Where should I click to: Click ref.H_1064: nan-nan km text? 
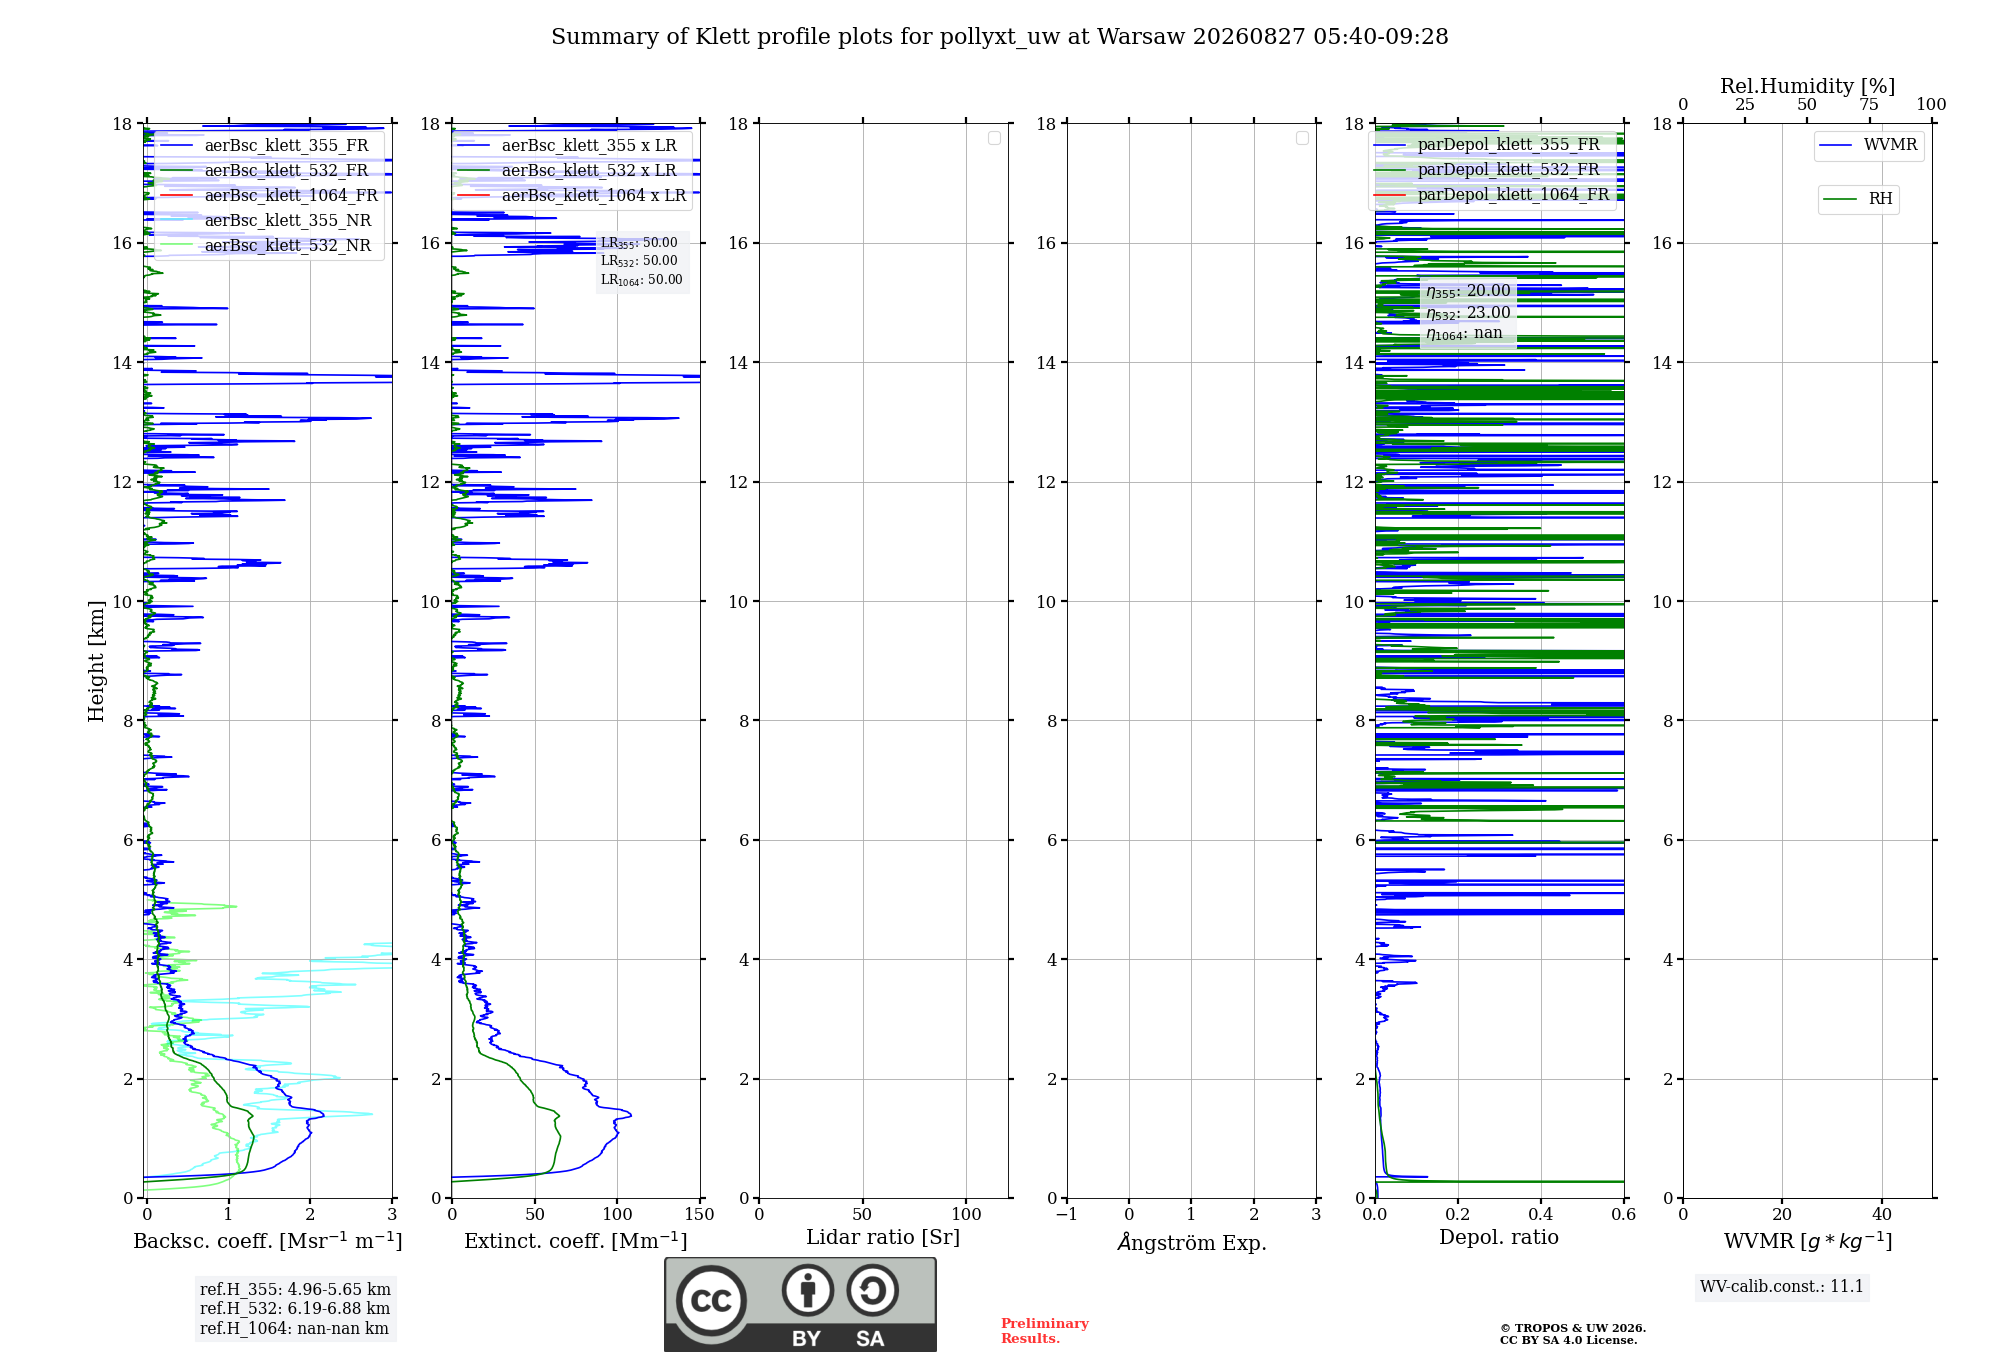coord(294,1329)
